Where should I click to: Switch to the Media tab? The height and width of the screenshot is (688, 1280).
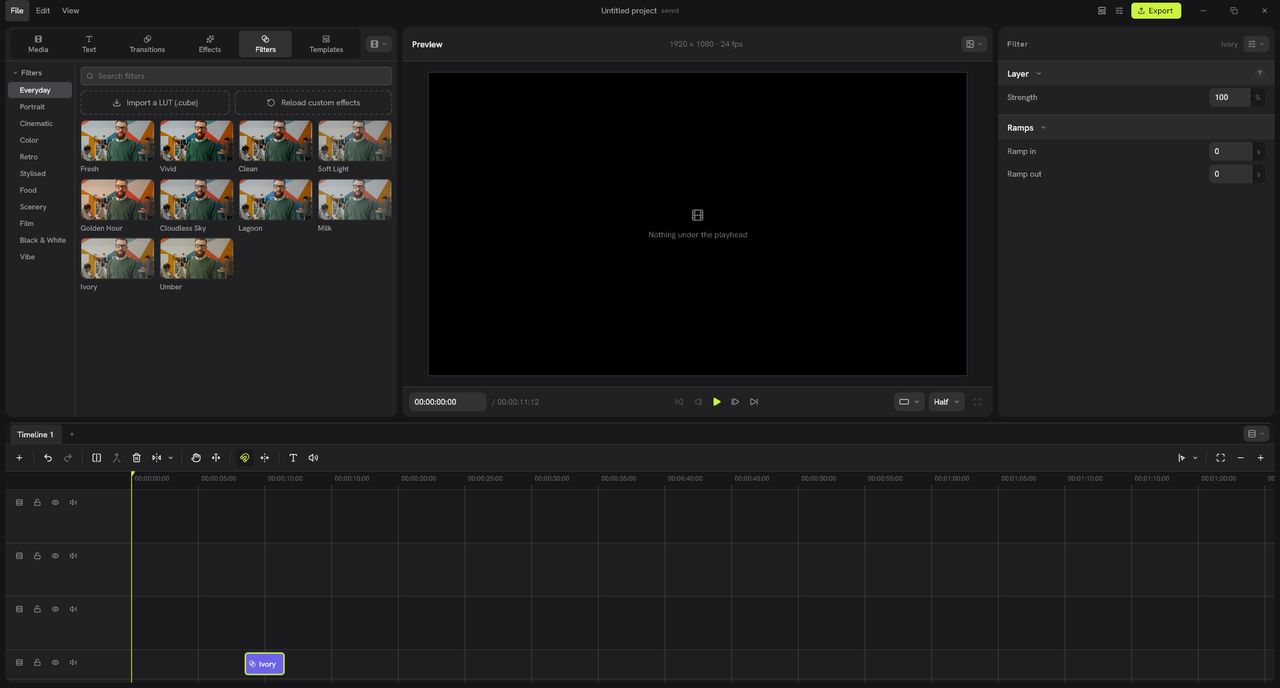(38, 44)
